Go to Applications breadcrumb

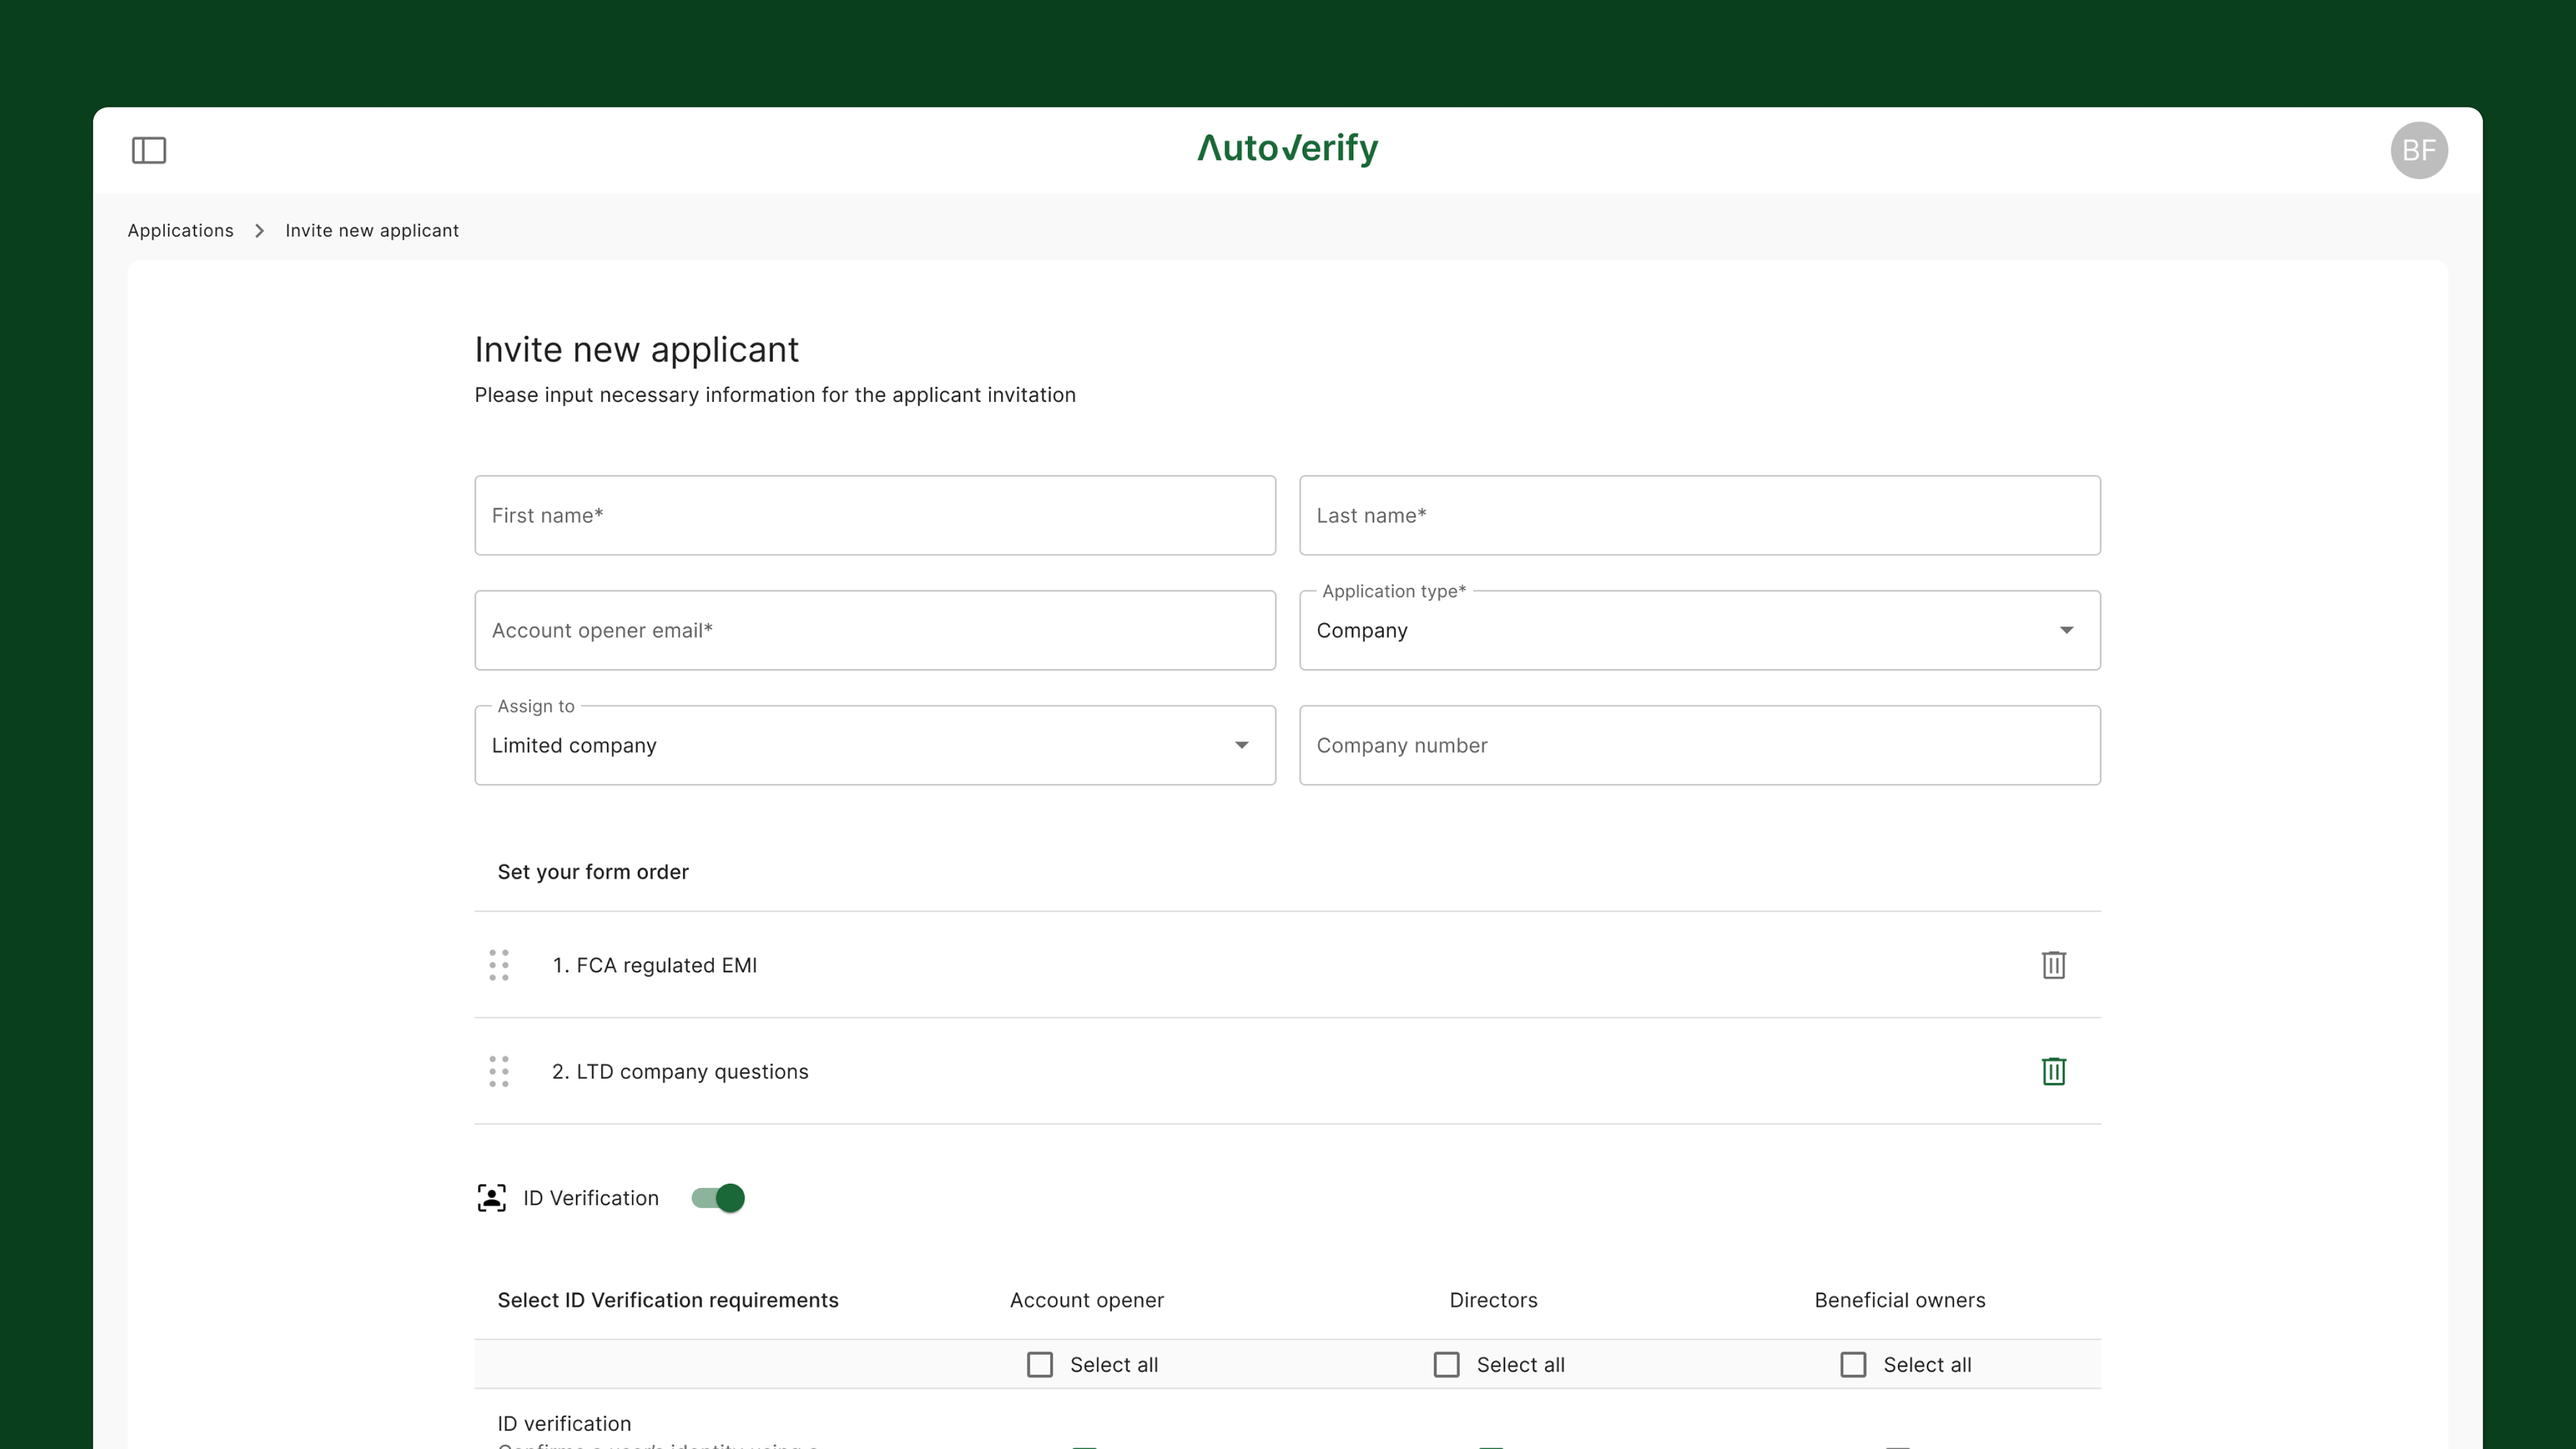(180, 230)
